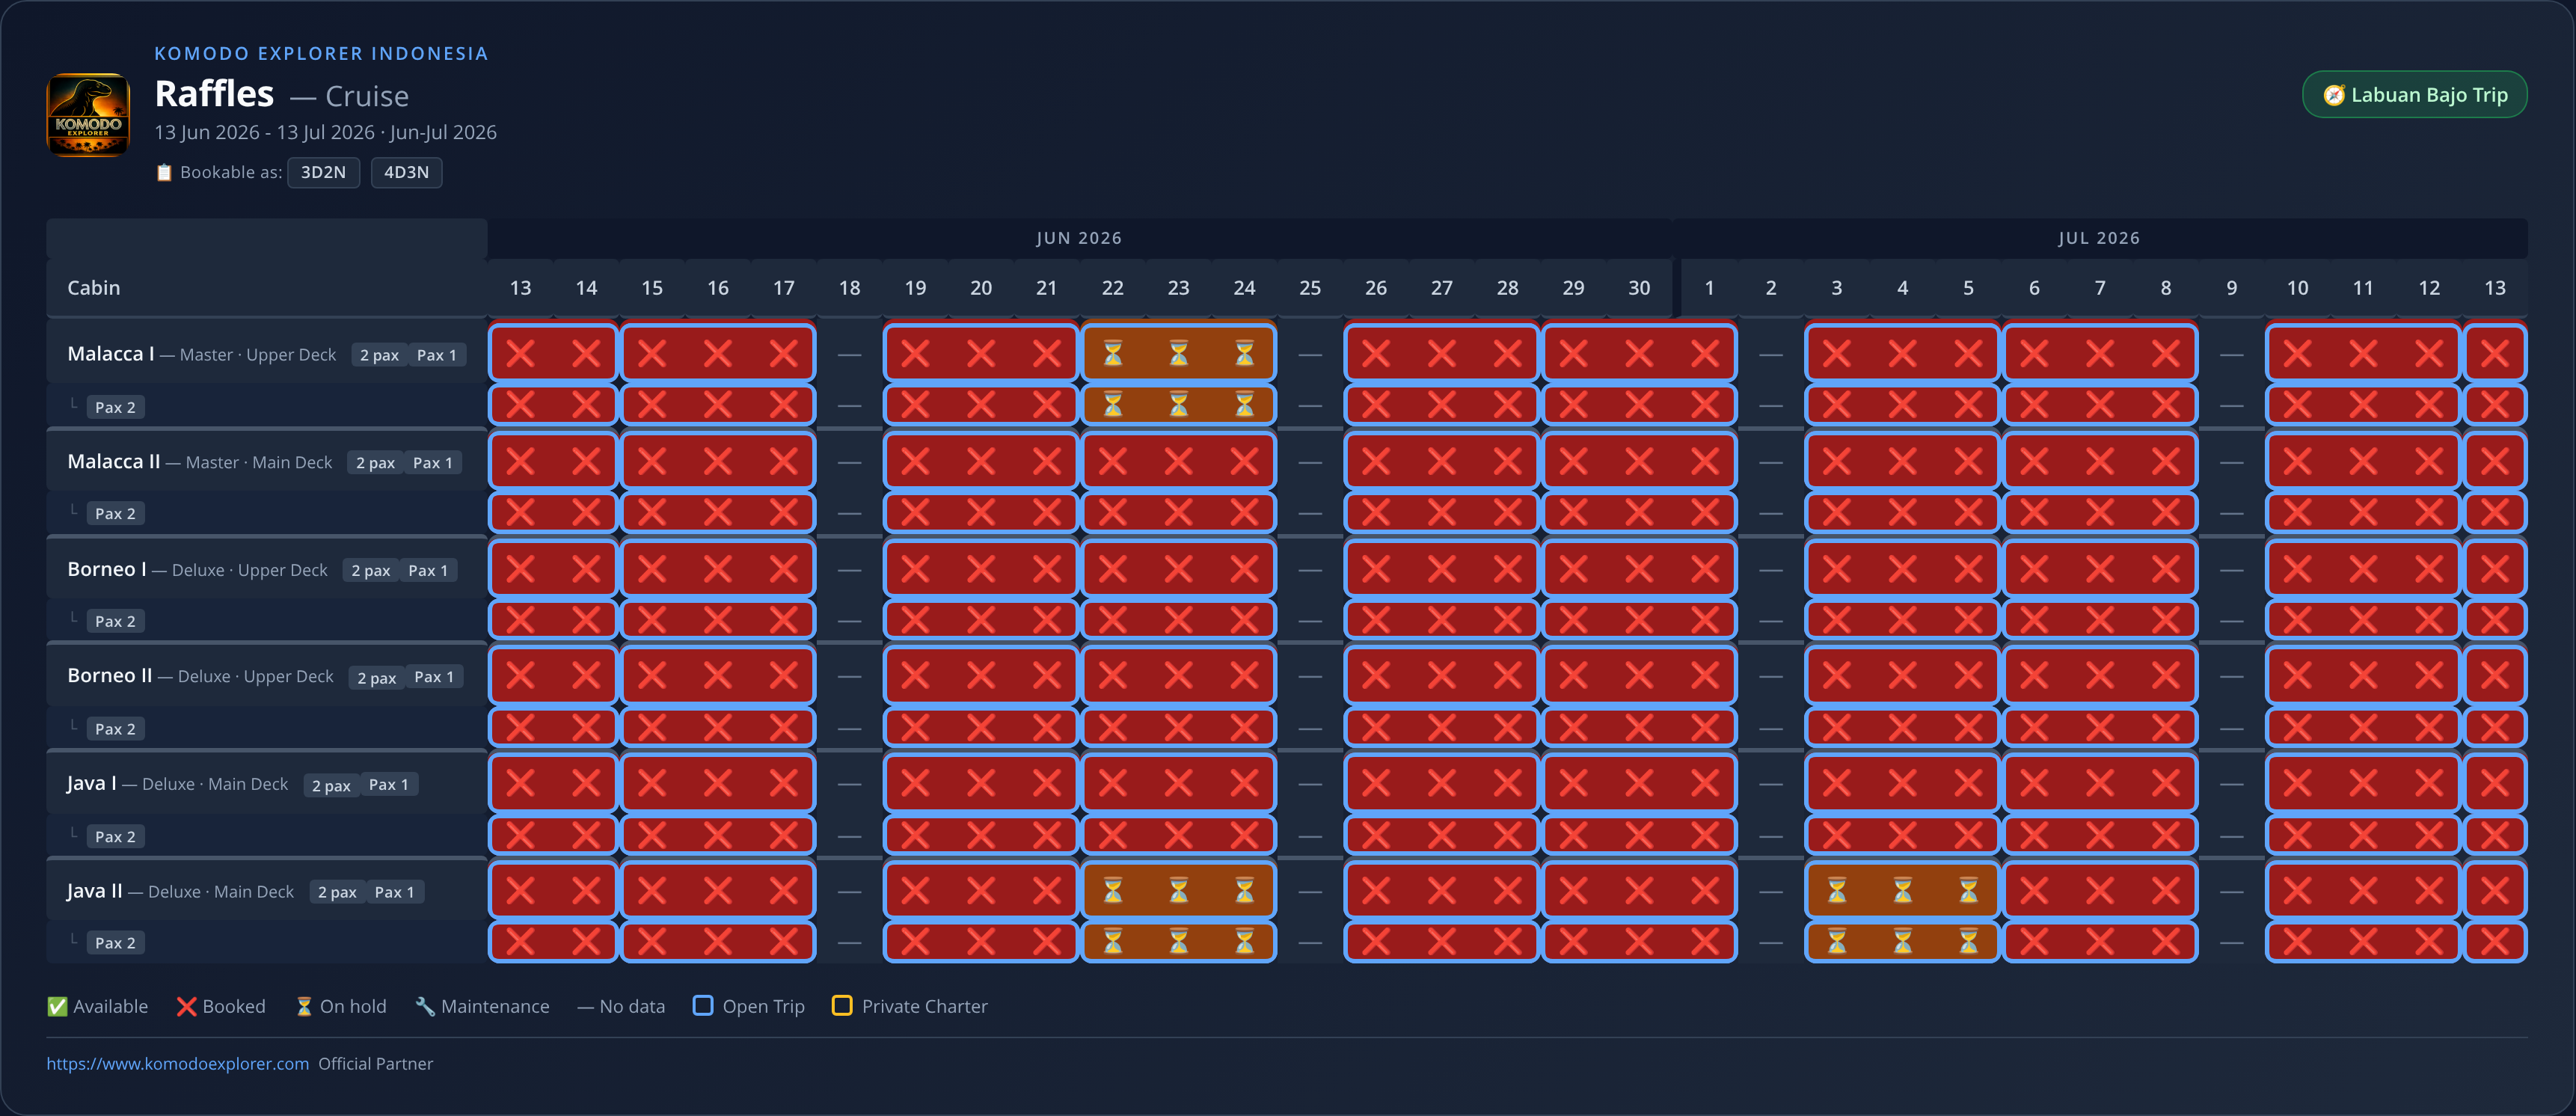Image resolution: width=2576 pixels, height=1116 pixels.
Task: Click the KOMODO EXPLORER INDONESIA heading
Action: 321,53
